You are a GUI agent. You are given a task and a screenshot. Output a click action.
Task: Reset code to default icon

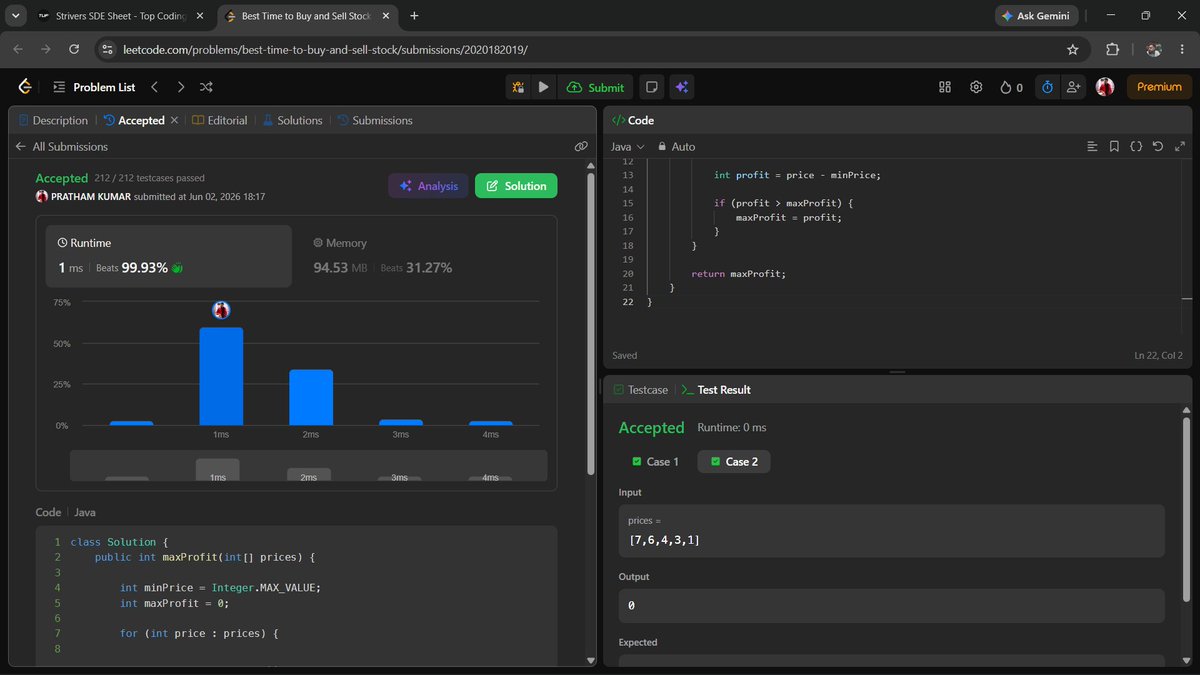tap(1158, 146)
